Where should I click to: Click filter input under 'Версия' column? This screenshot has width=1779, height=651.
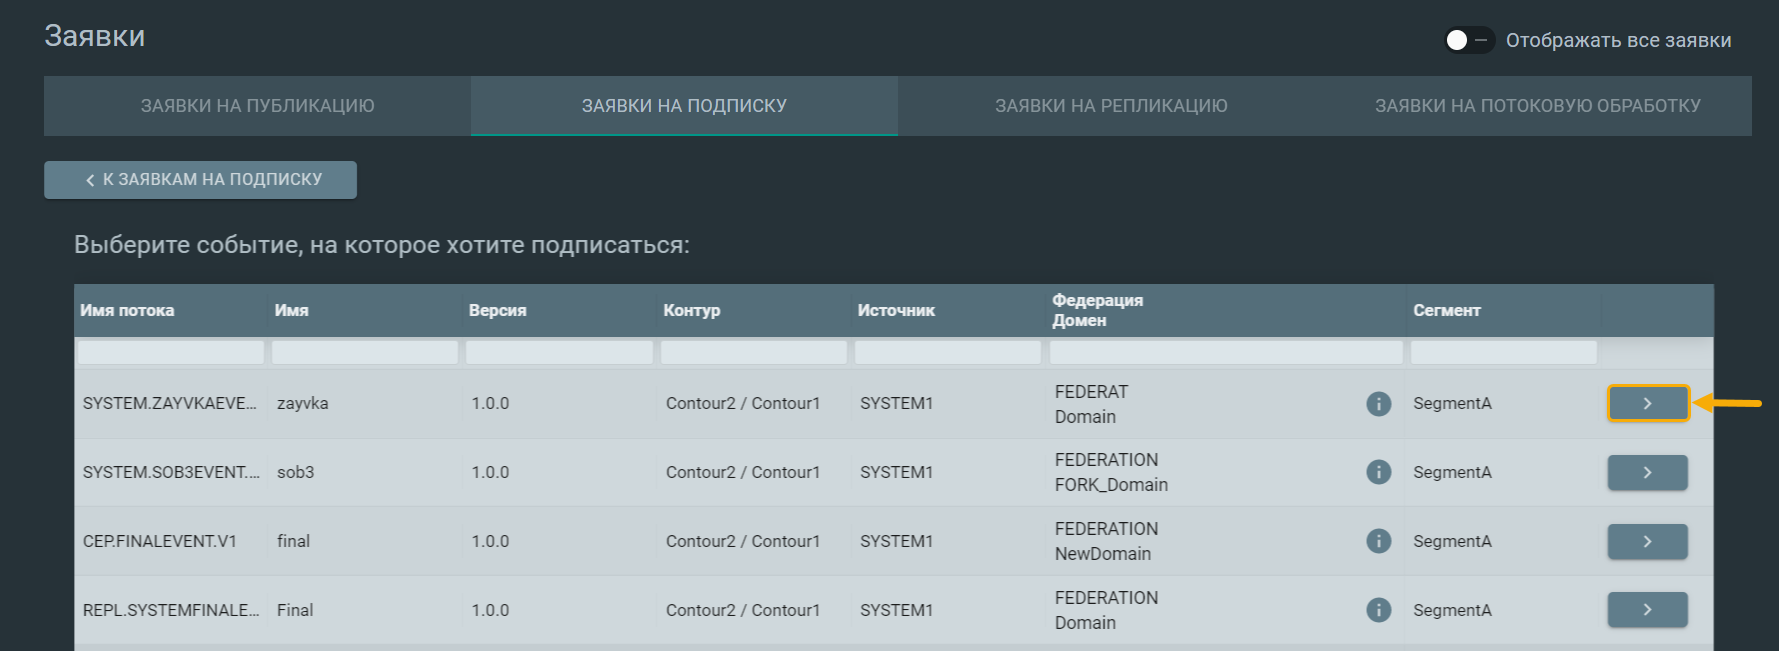tap(559, 352)
